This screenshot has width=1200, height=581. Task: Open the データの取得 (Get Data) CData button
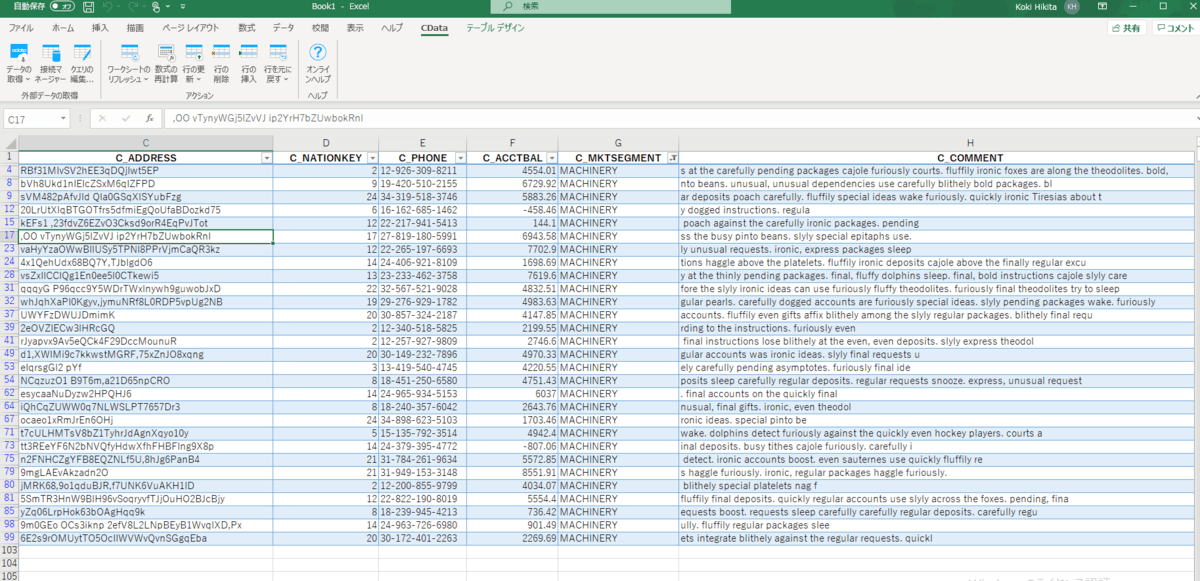19,61
